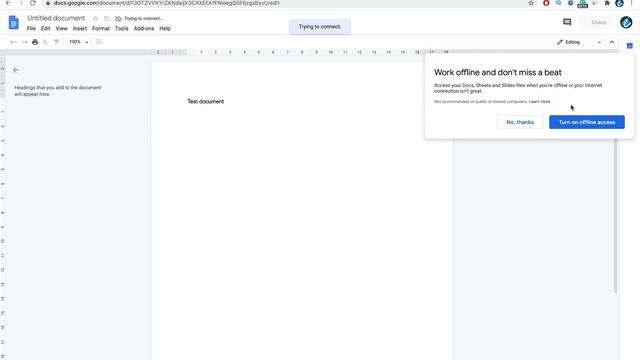Click the Trying to connect toast message
Image resolution: width=640 pixels, height=360 pixels.
coord(320,27)
